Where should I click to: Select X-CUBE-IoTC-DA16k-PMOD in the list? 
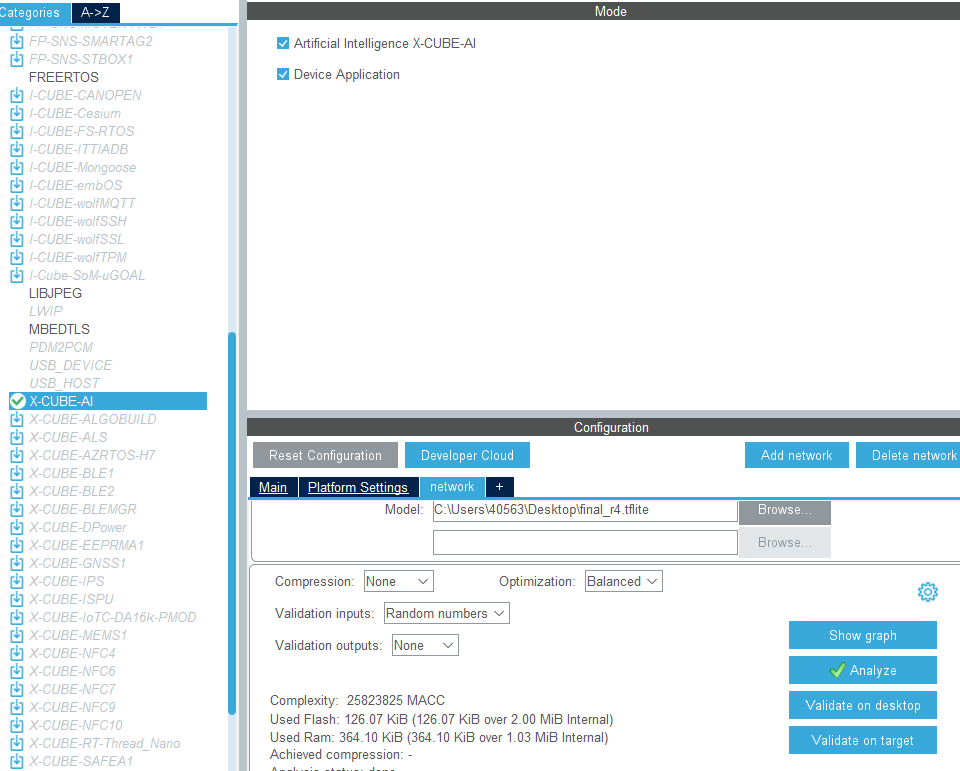113,617
